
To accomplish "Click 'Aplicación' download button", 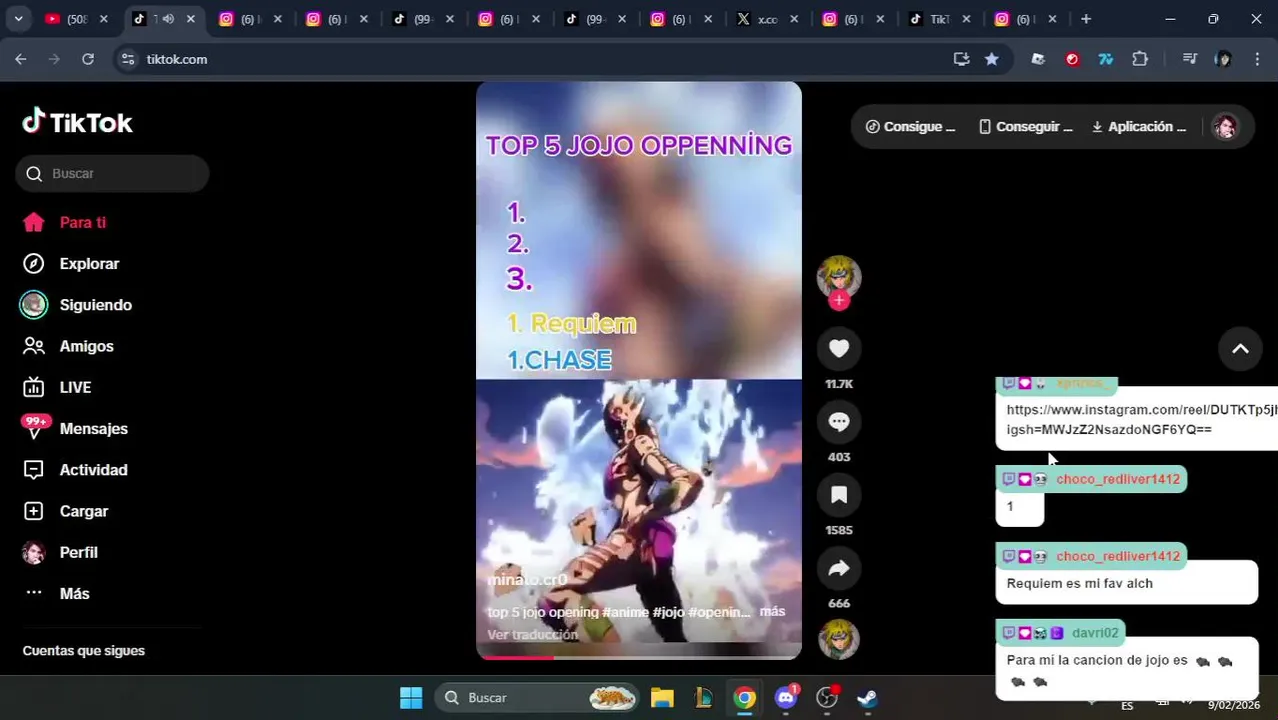I will (x=1138, y=127).
